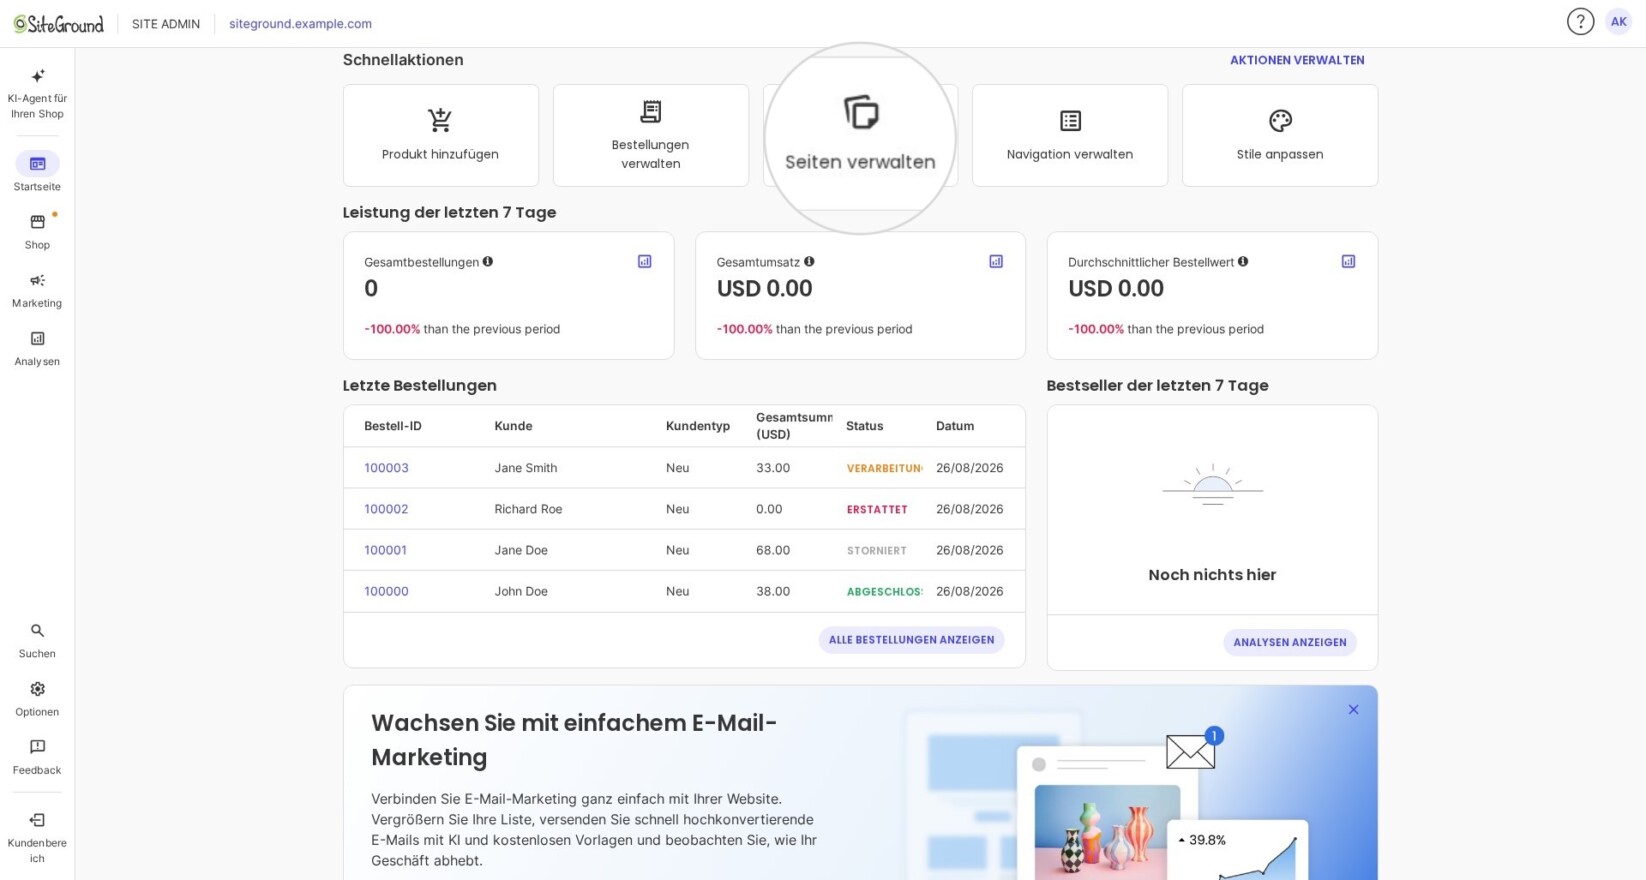
Task: Show info for Durchschnittlicher Bestellwert
Action: click(x=1243, y=262)
